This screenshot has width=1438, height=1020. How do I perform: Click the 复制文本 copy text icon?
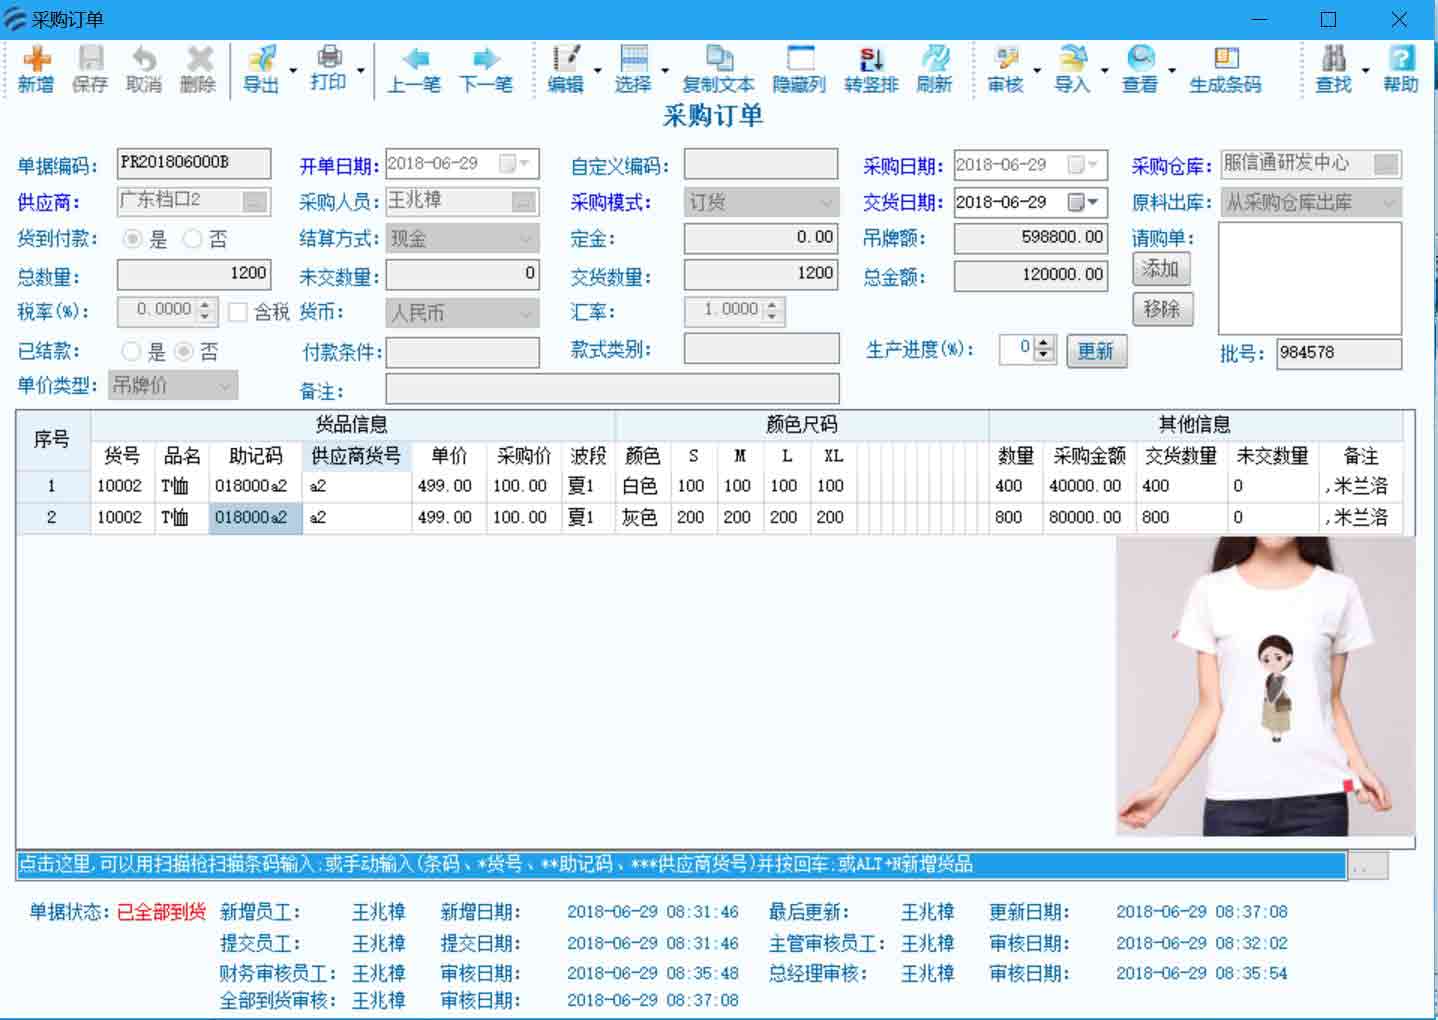(718, 70)
